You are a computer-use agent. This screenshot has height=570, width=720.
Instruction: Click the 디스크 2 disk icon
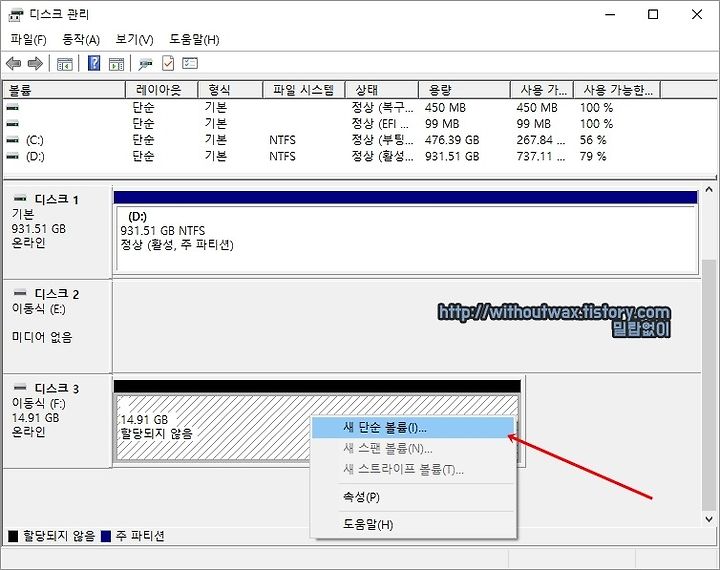point(20,293)
